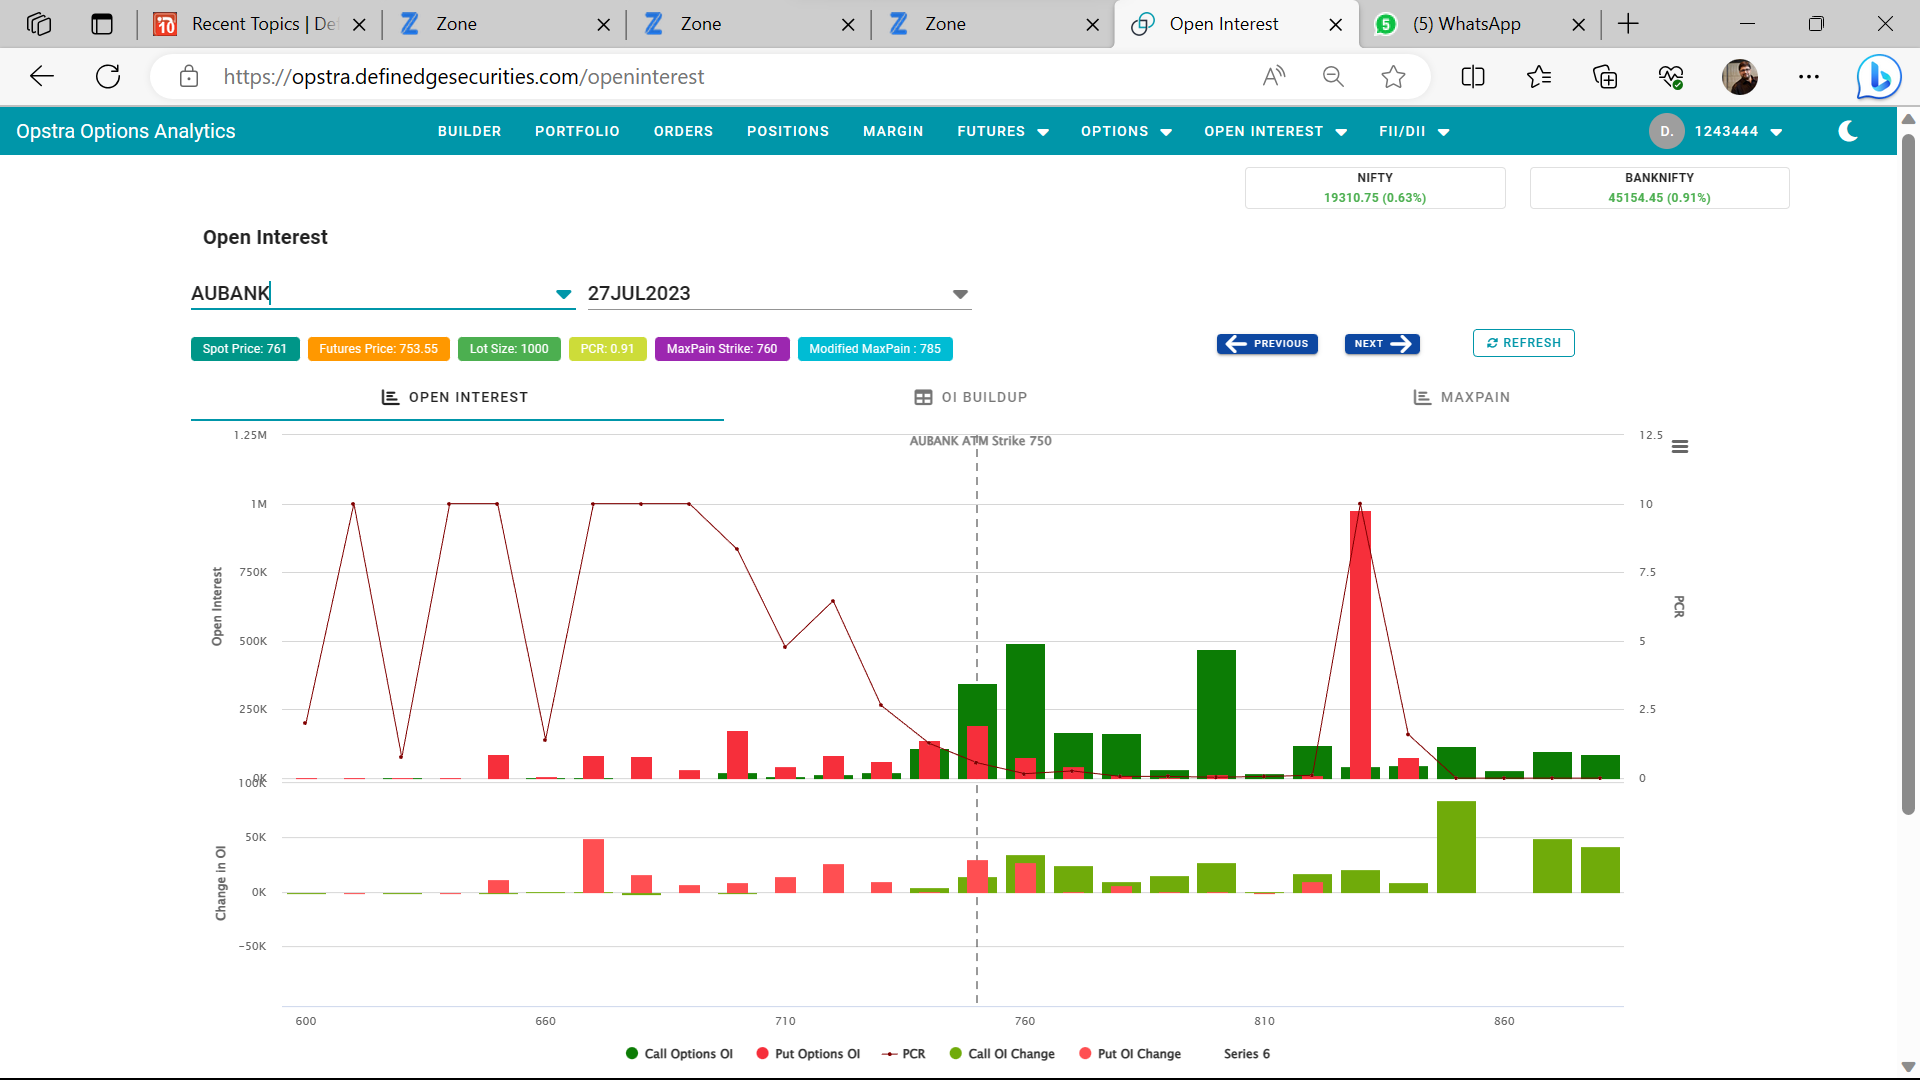Reload page with browser refresh icon
Screen dimensions: 1920x1080
tap(108, 77)
